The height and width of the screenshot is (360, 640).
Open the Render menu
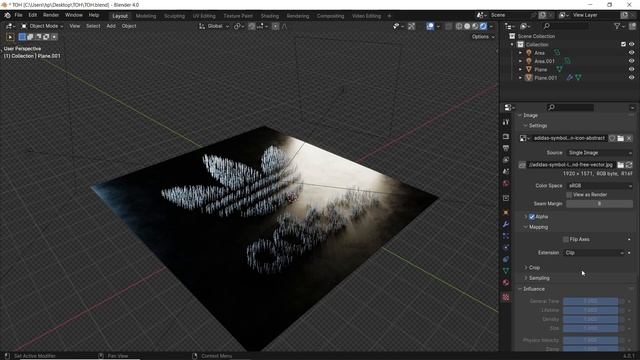pos(51,15)
